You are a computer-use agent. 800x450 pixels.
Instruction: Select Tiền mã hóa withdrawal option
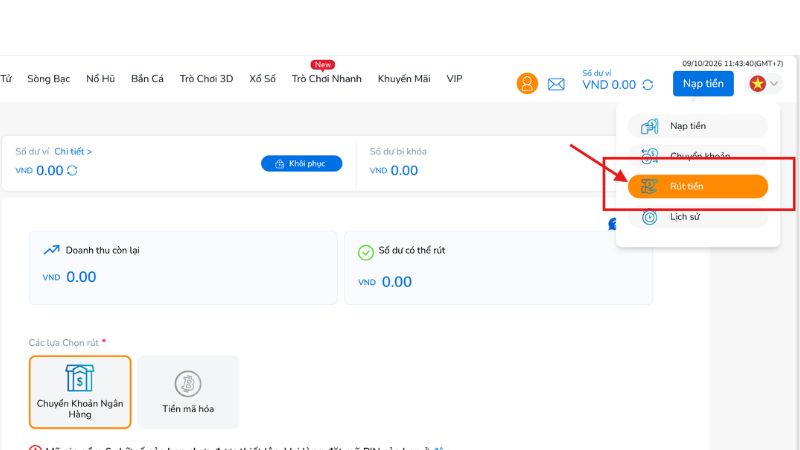(188, 392)
